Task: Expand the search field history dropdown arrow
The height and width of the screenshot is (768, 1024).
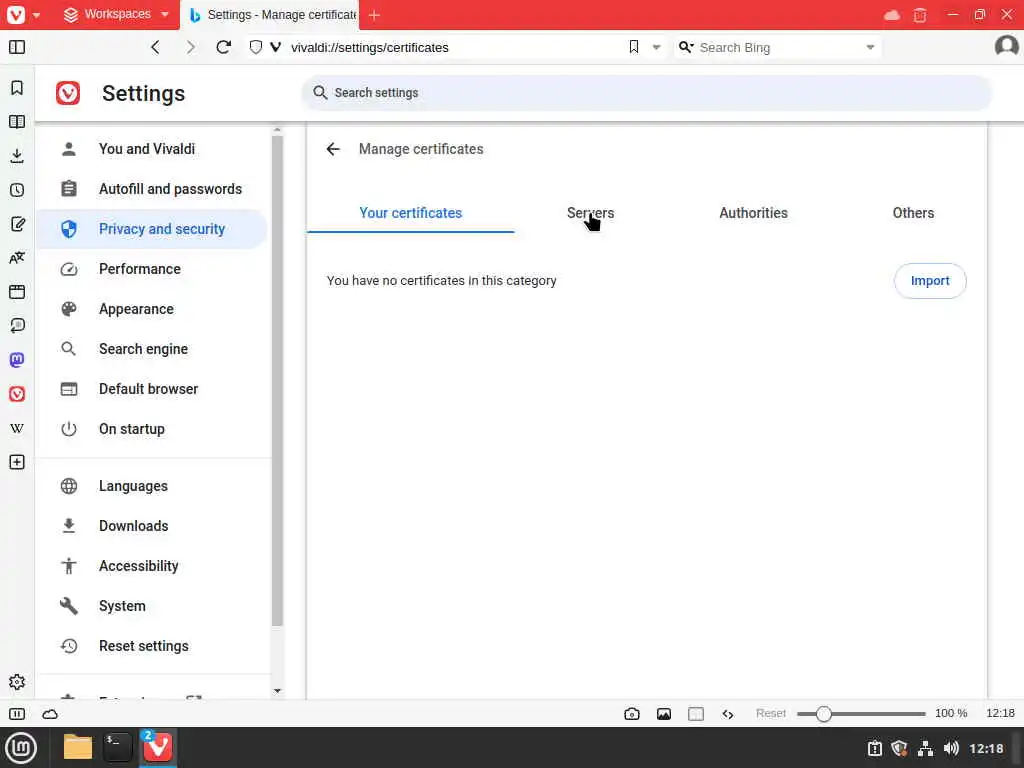Action: (x=870, y=47)
